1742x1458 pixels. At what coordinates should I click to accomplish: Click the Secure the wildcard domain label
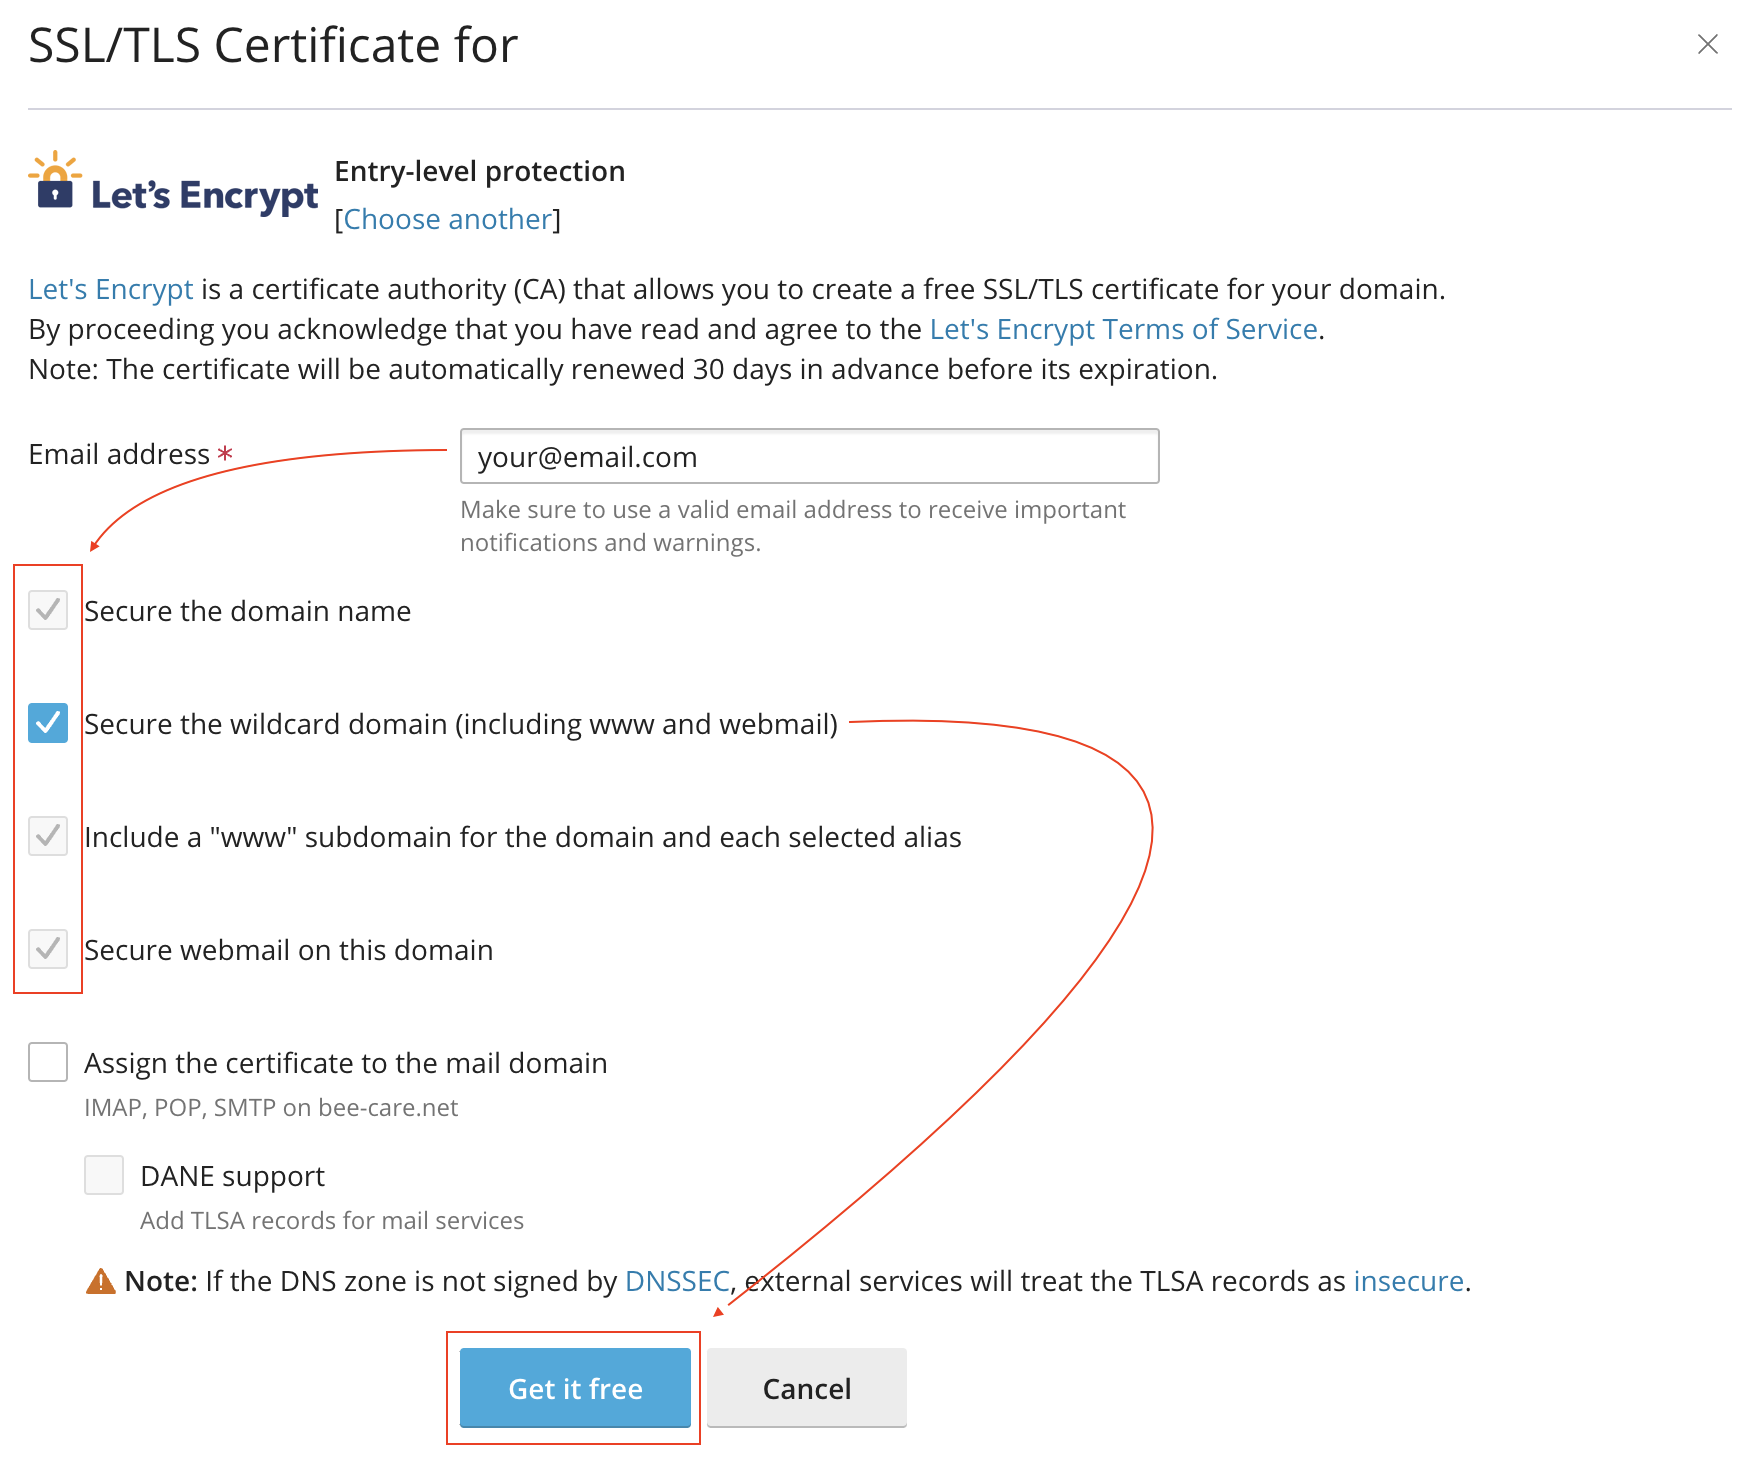pyautogui.click(x=461, y=724)
